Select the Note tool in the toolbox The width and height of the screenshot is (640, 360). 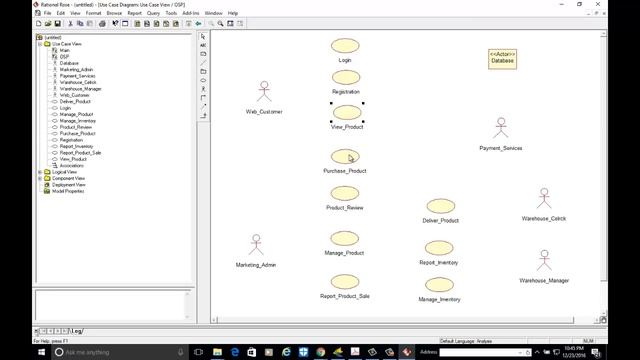[x=203, y=54]
